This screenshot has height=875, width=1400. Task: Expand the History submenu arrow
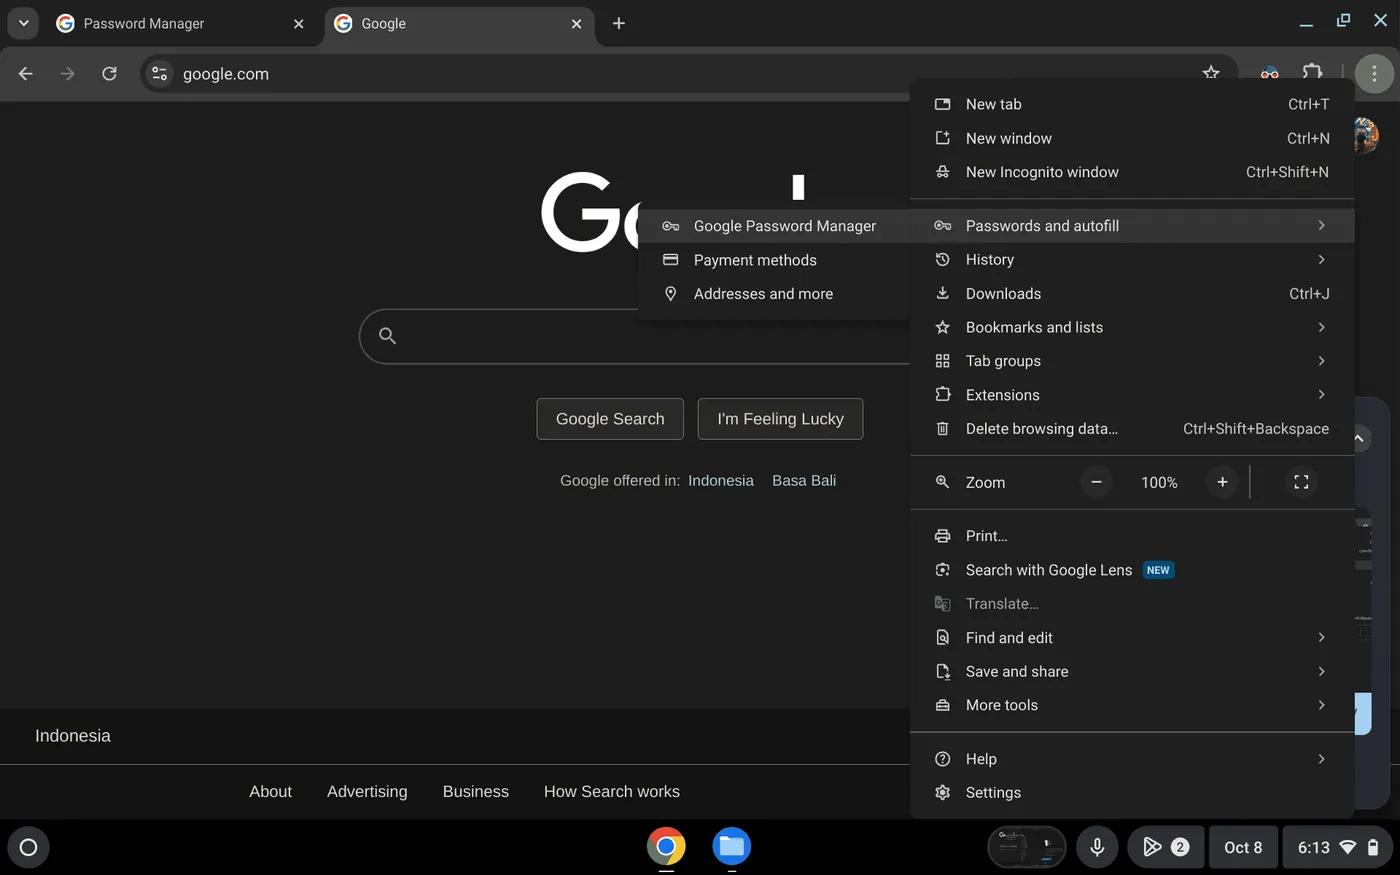[1321, 260]
